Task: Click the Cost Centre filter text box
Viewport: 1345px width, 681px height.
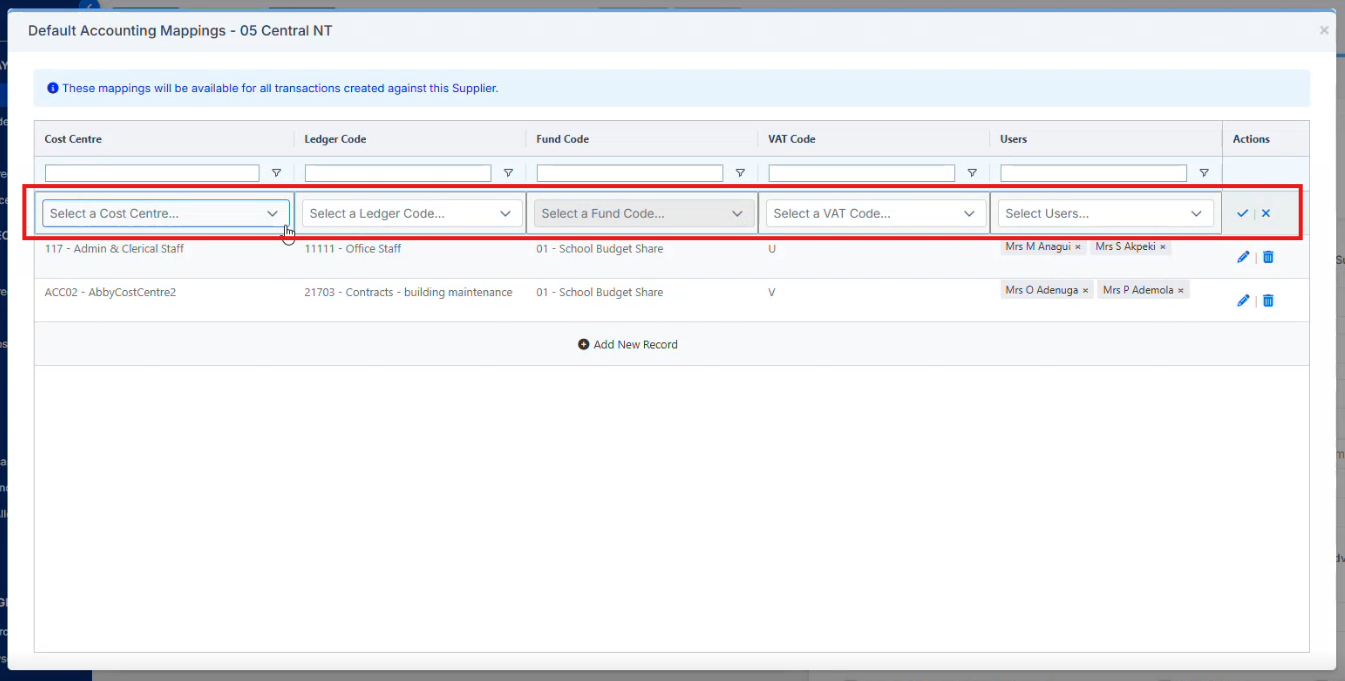Action: point(152,173)
